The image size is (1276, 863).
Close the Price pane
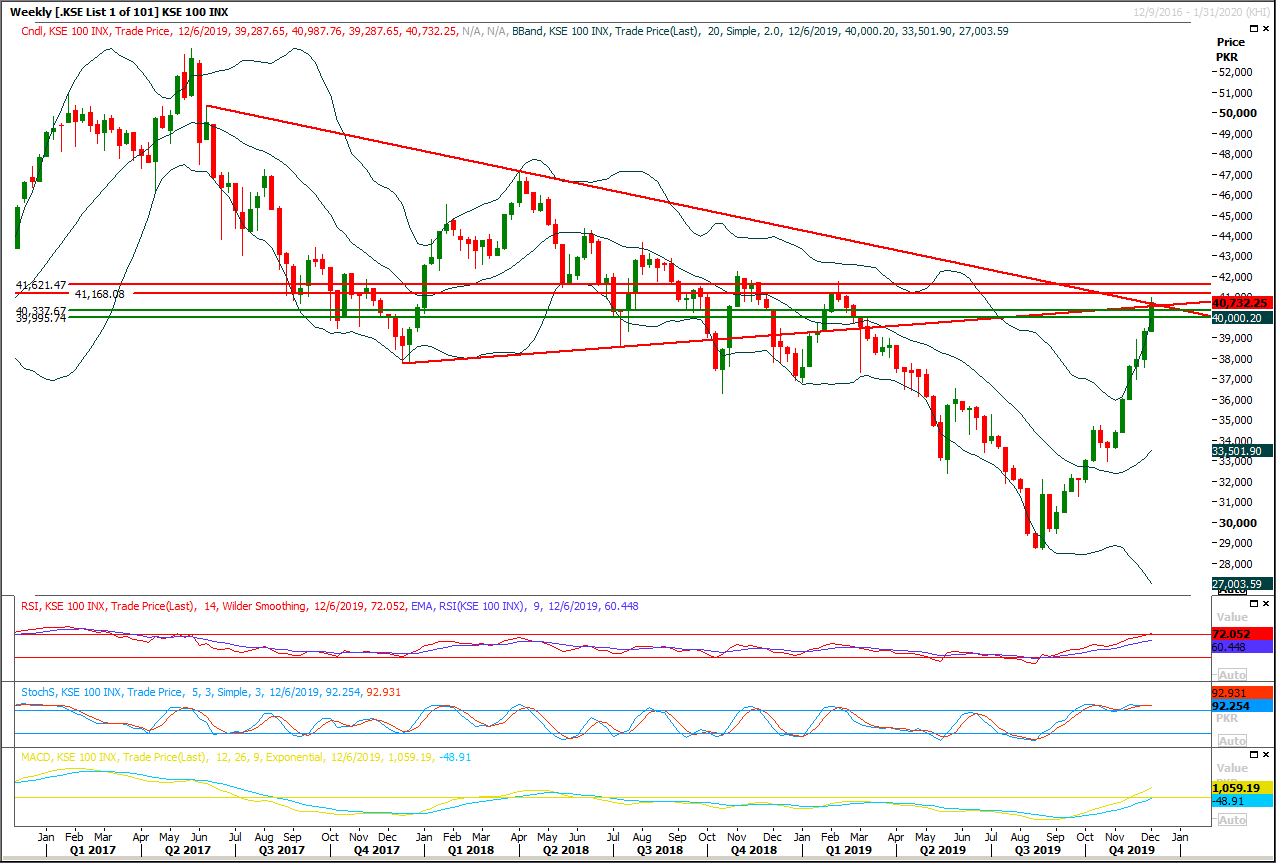pyautogui.click(x=1264, y=29)
